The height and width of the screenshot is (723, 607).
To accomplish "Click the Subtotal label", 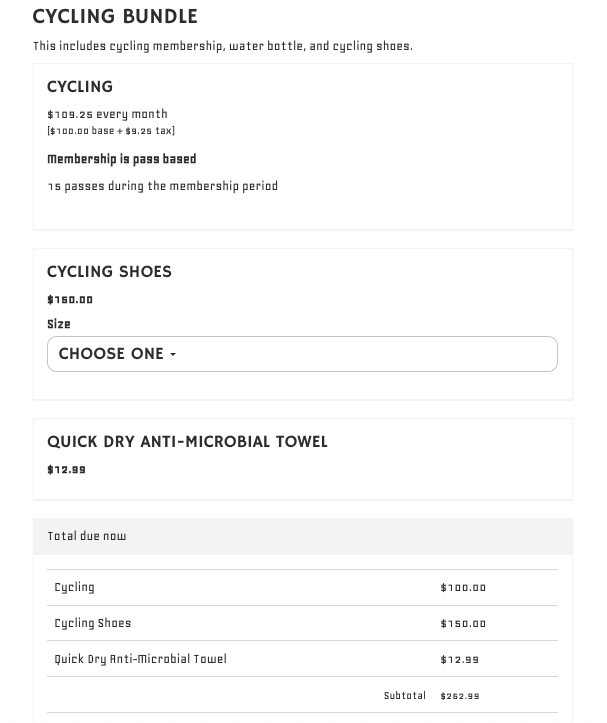I will (404, 696).
